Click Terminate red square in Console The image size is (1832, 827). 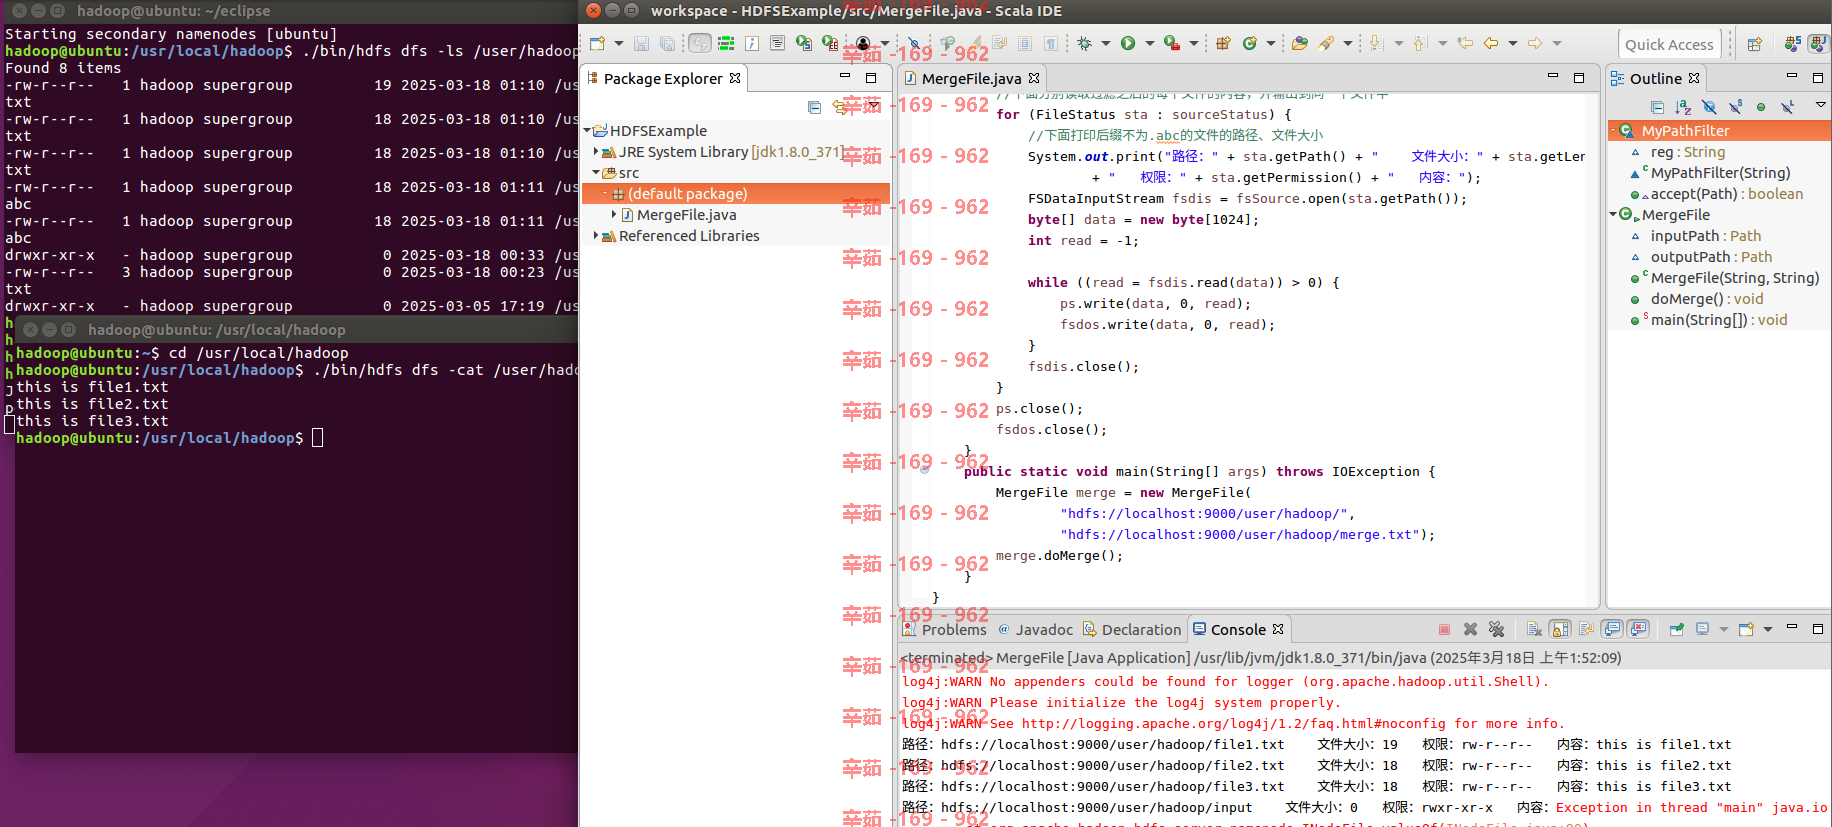click(x=1444, y=629)
